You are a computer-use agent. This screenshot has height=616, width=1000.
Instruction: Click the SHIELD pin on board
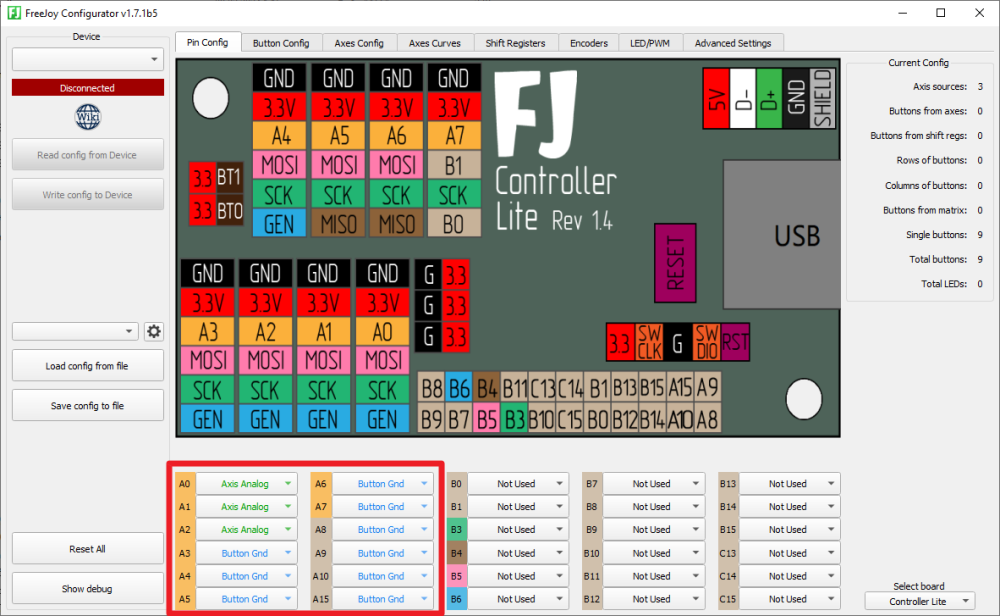822,98
